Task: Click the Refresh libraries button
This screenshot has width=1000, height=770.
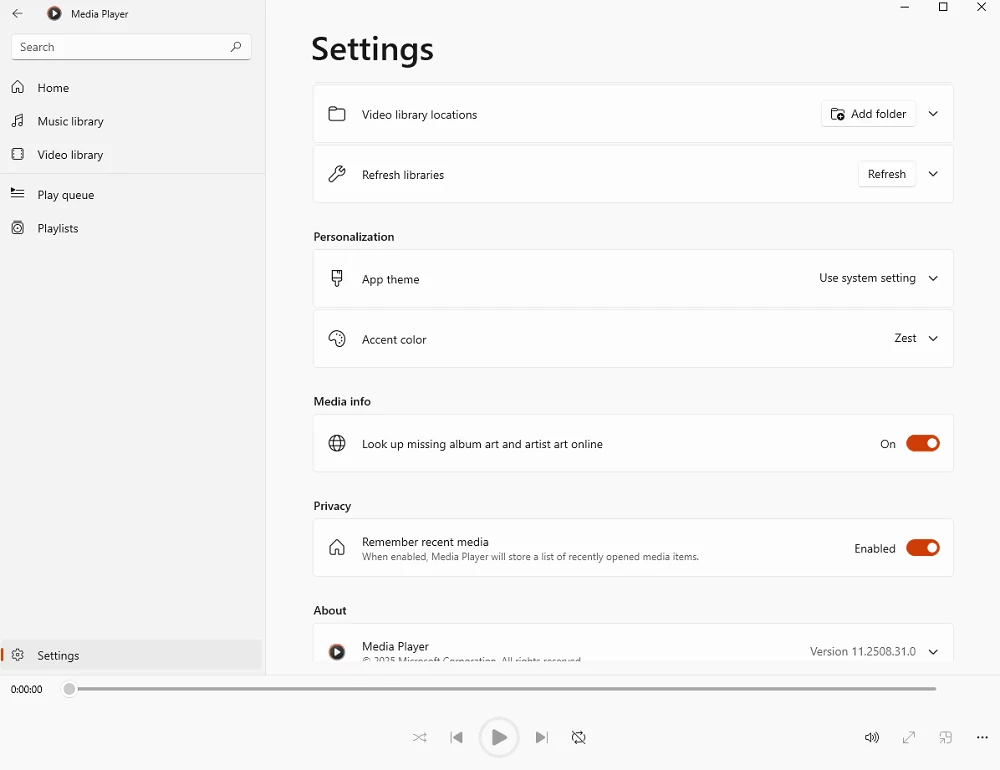Action: [886, 174]
